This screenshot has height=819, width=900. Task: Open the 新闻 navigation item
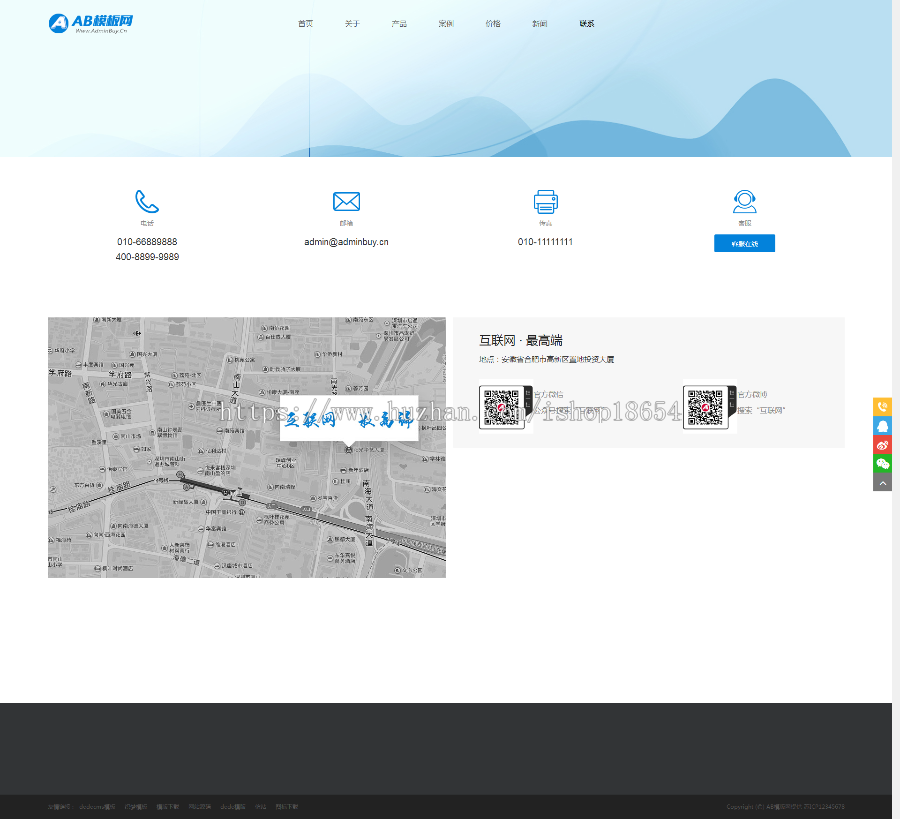[x=540, y=24]
